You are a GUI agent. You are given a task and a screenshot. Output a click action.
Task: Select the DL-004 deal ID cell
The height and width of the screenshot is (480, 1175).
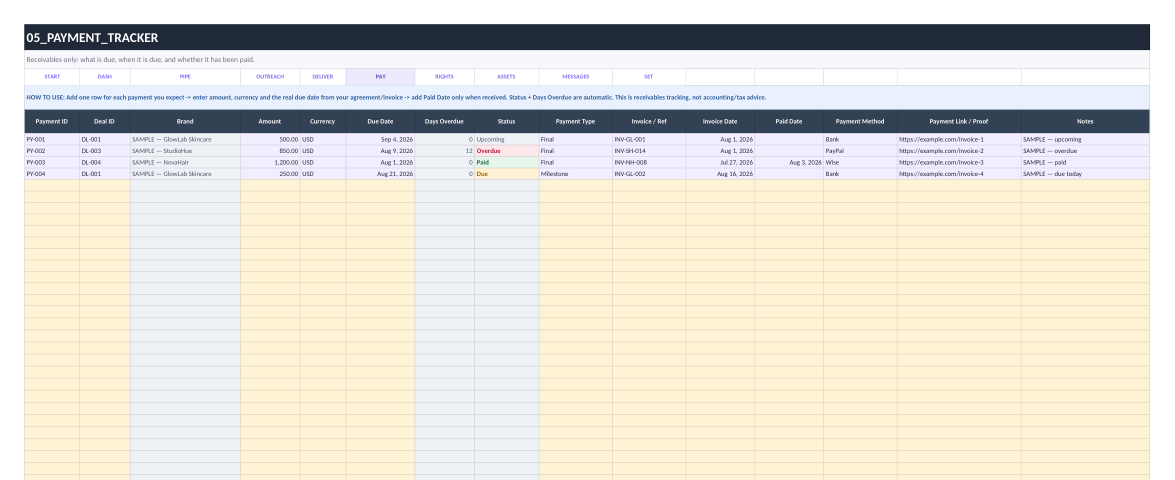[105, 162]
